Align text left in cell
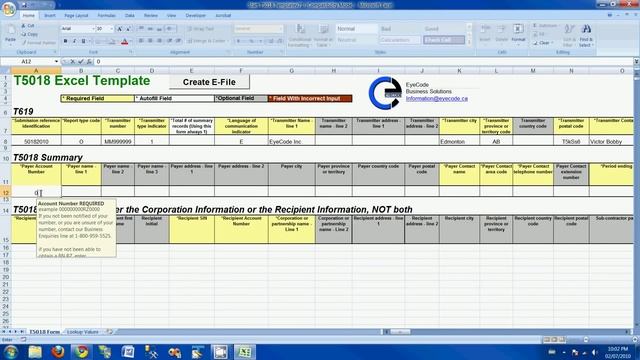Screen dimensions: 640x360 141,41
